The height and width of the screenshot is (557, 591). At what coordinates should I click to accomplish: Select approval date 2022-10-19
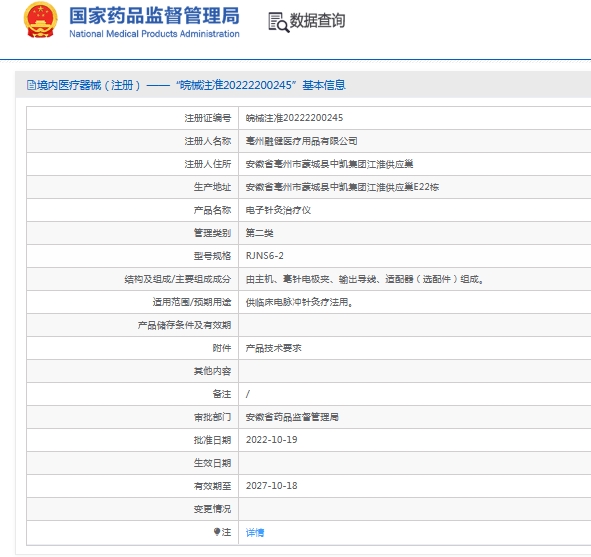271,440
